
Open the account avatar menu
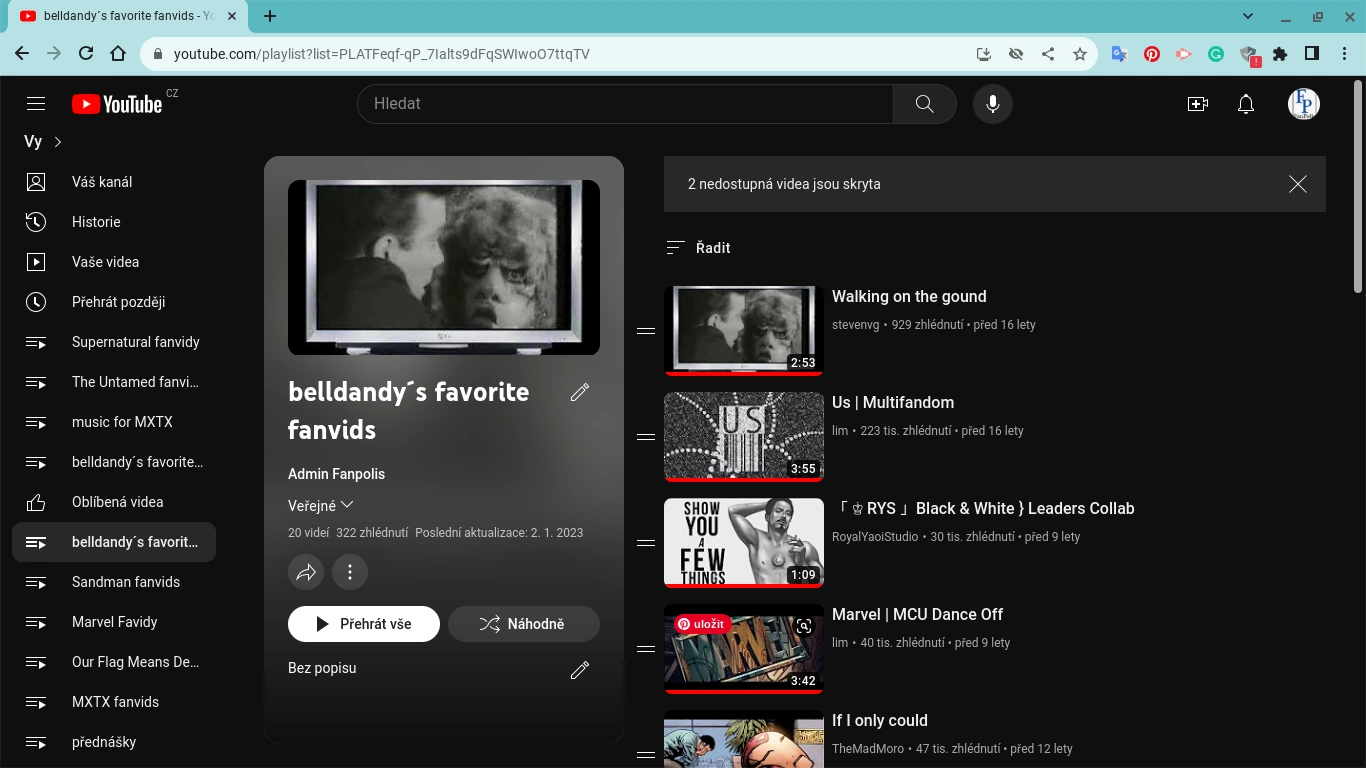point(1304,104)
